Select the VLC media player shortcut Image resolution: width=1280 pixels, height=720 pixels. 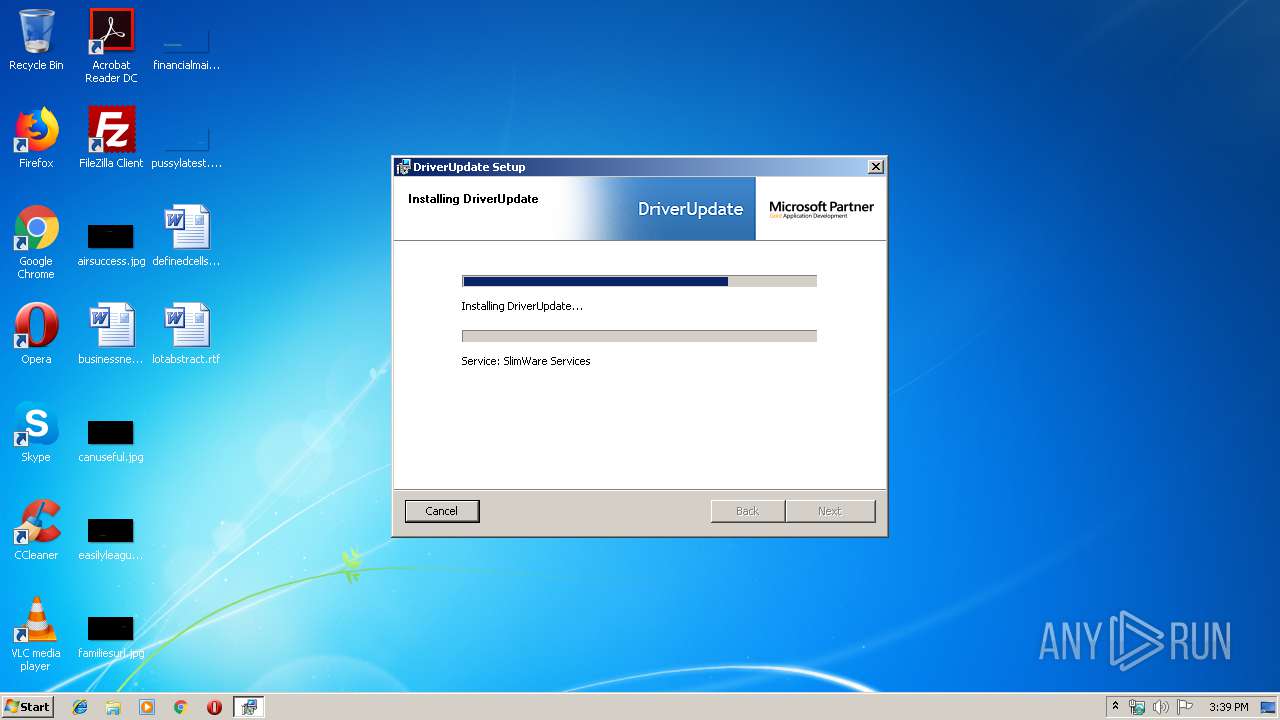pos(36,634)
